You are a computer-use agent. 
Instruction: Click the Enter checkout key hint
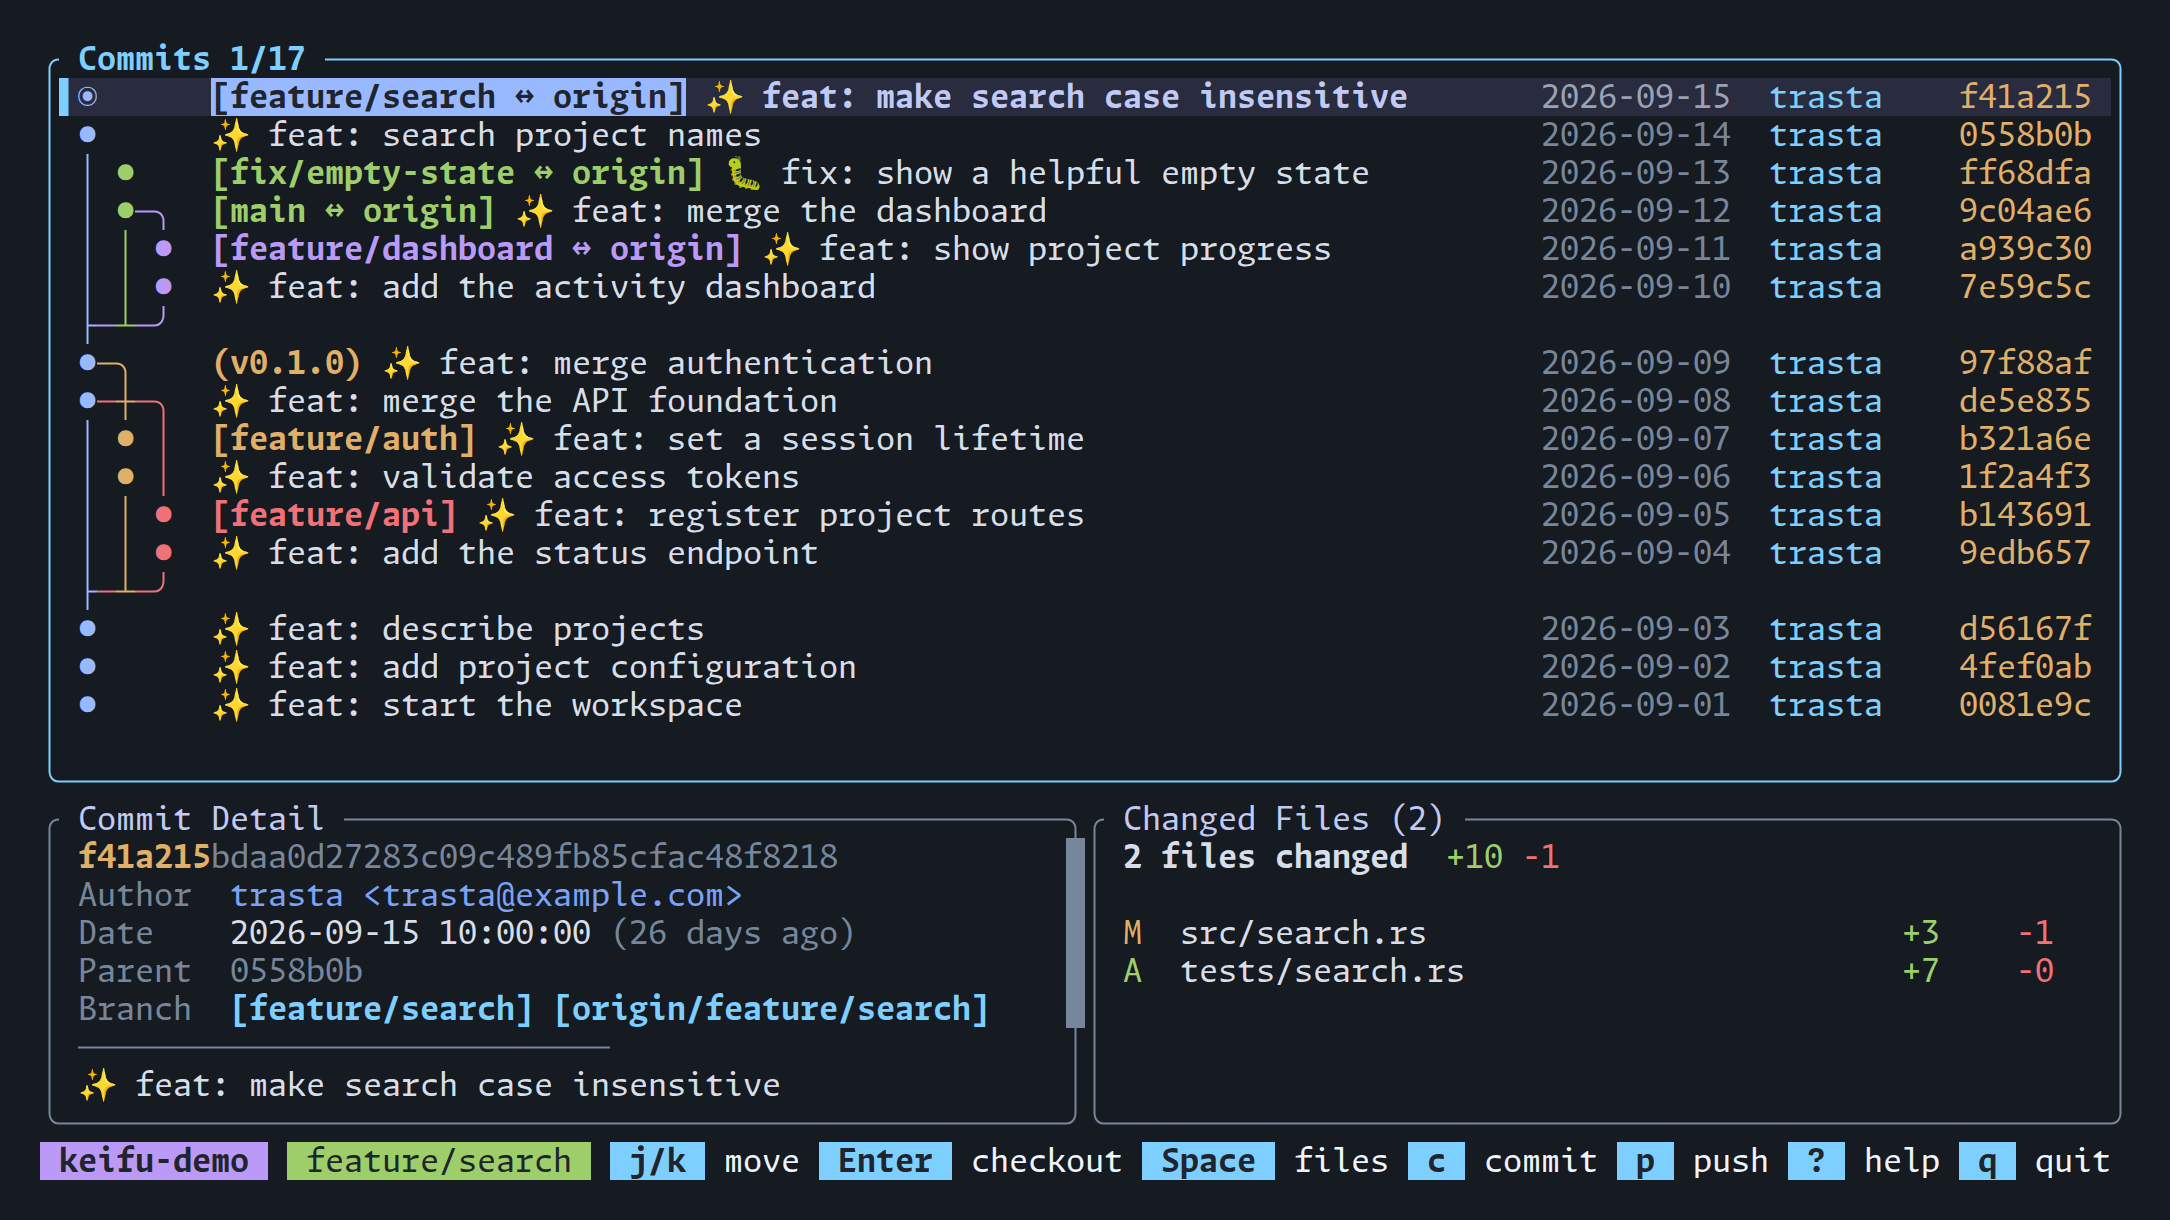971,1161
